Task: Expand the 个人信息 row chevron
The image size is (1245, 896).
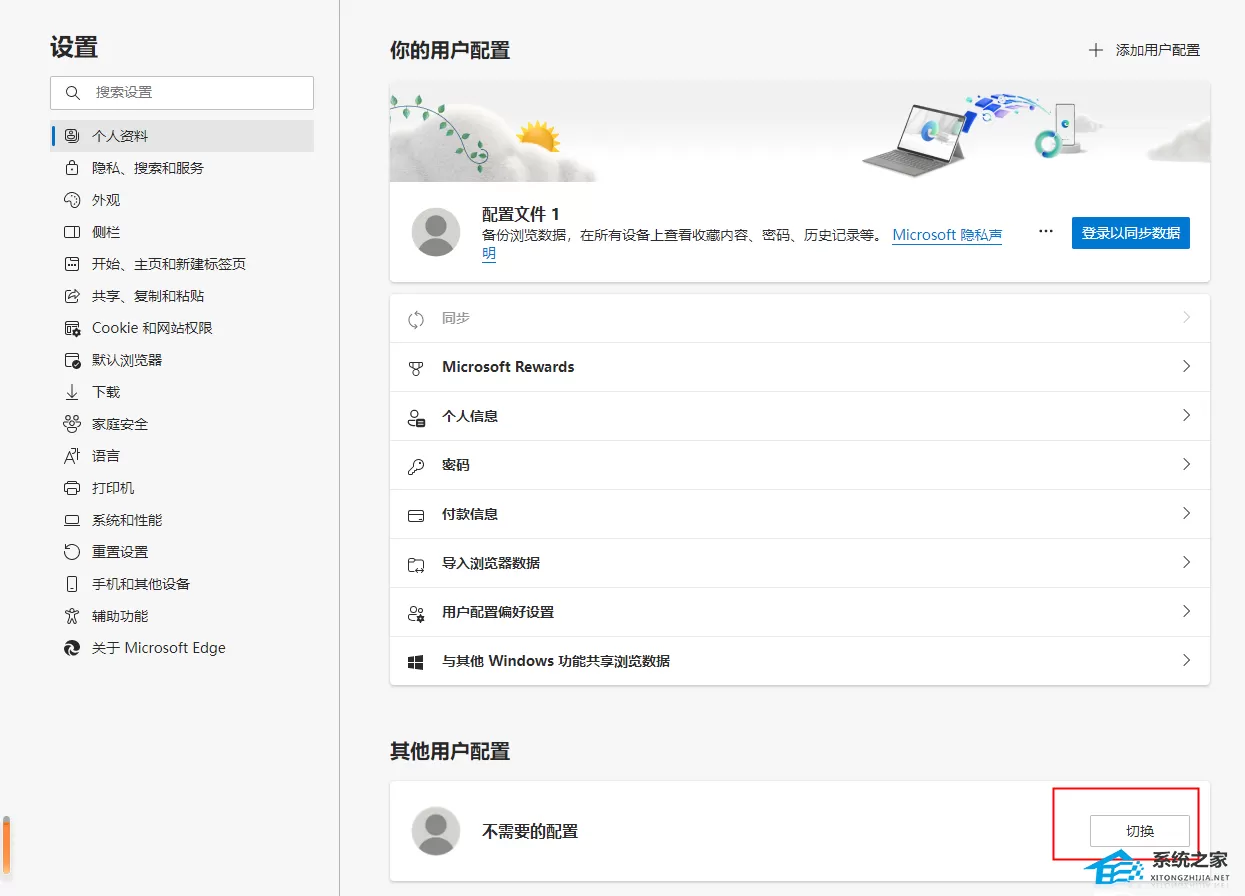Action: (x=1186, y=415)
